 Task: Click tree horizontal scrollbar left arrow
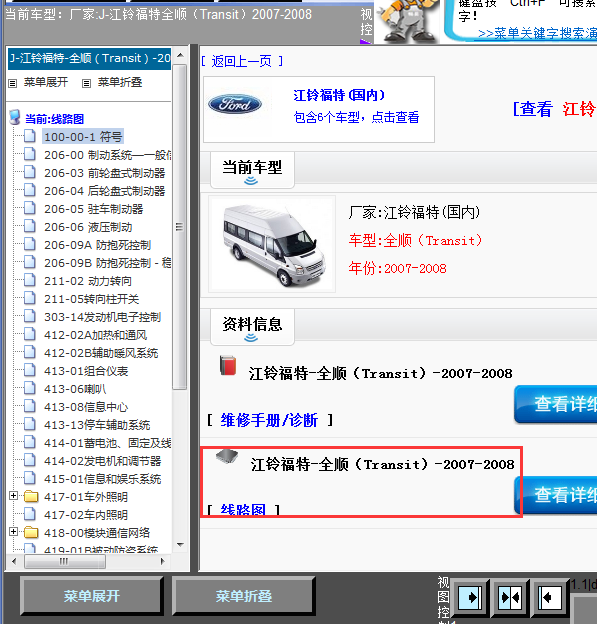click(x=15, y=562)
